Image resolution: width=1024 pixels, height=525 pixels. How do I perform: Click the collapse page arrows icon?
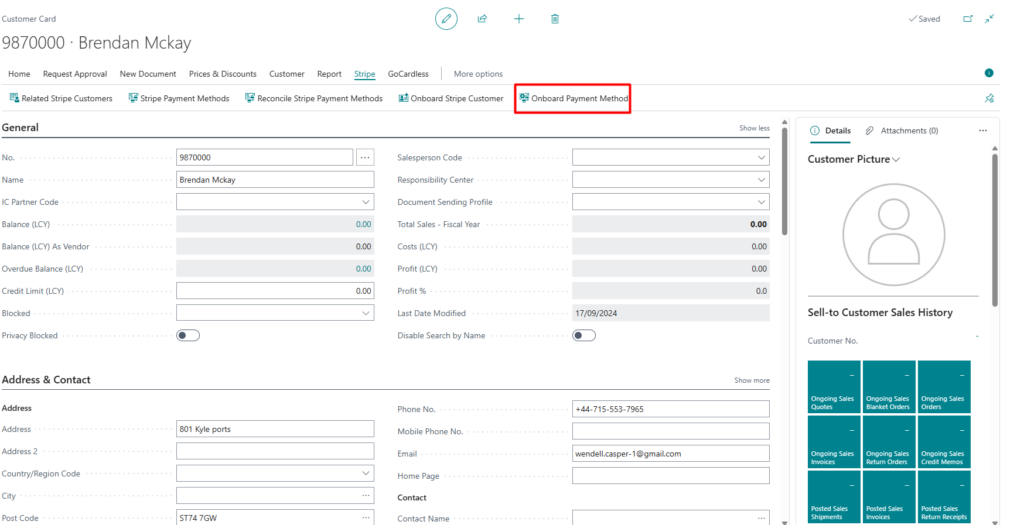(990, 19)
